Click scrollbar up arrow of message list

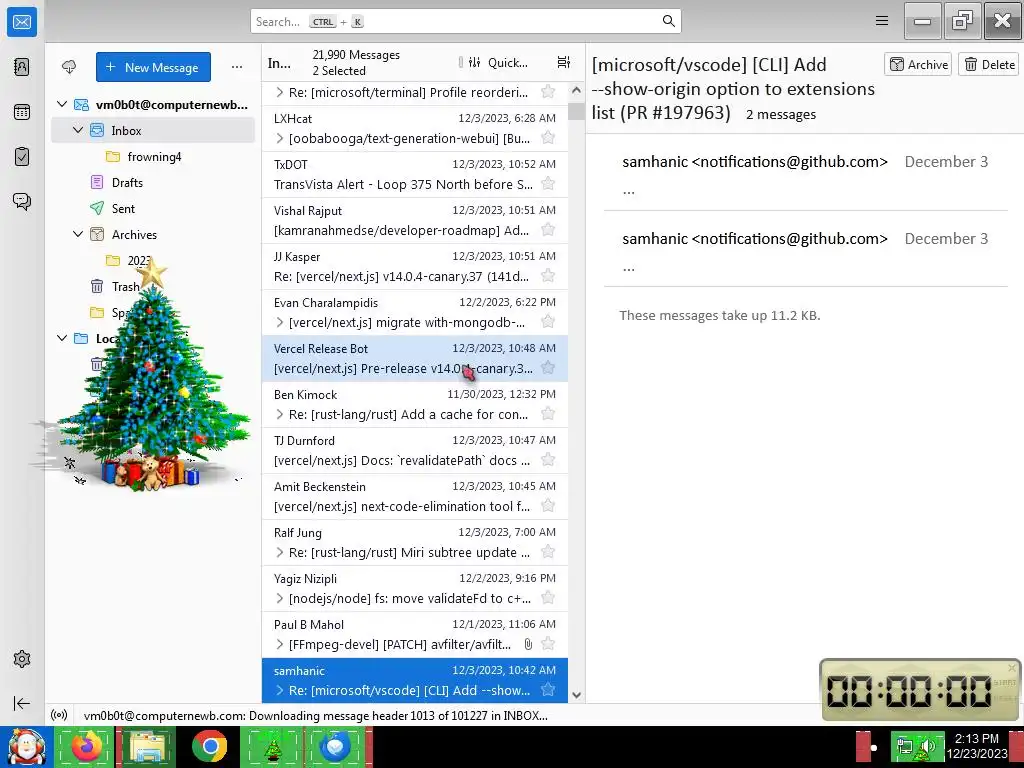(576, 90)
